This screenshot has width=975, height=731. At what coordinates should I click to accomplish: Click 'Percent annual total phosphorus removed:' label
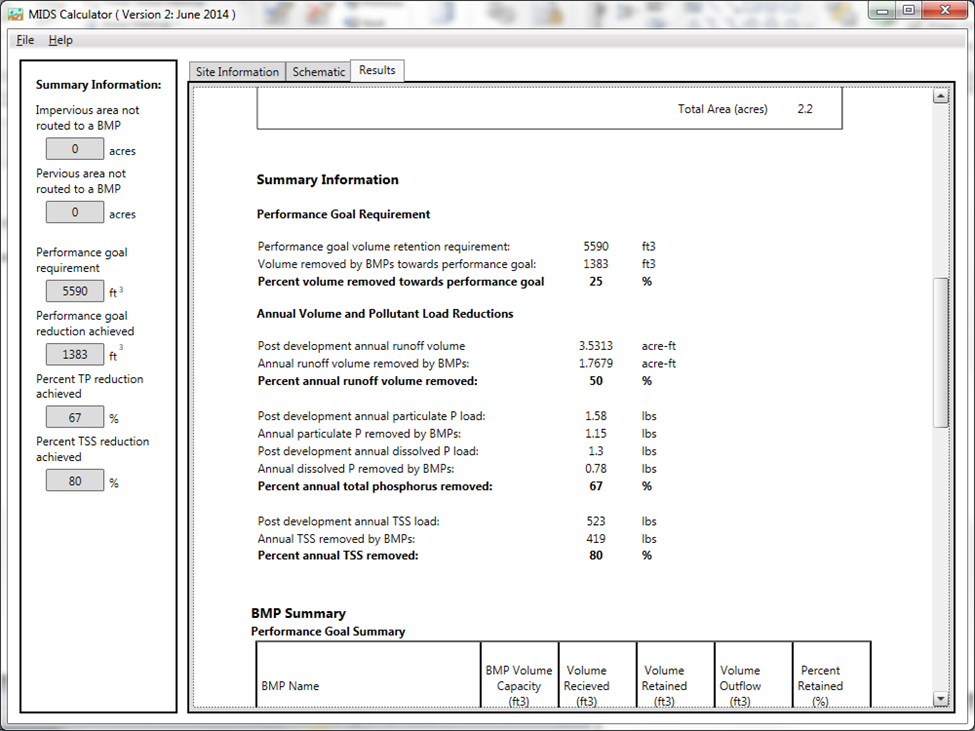pyautogui.click(x=375, y=486)
